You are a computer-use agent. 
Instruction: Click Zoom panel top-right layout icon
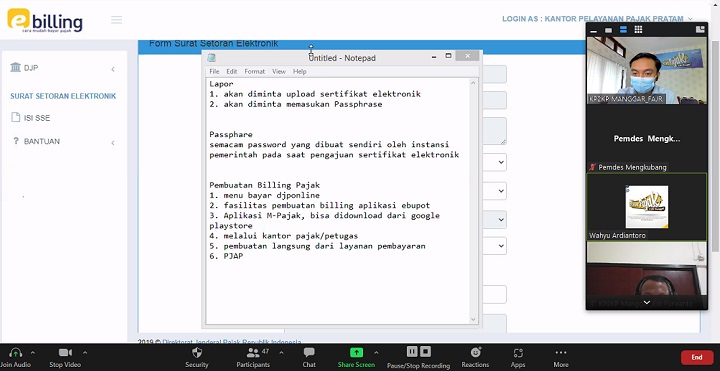(x=700, y=29)
